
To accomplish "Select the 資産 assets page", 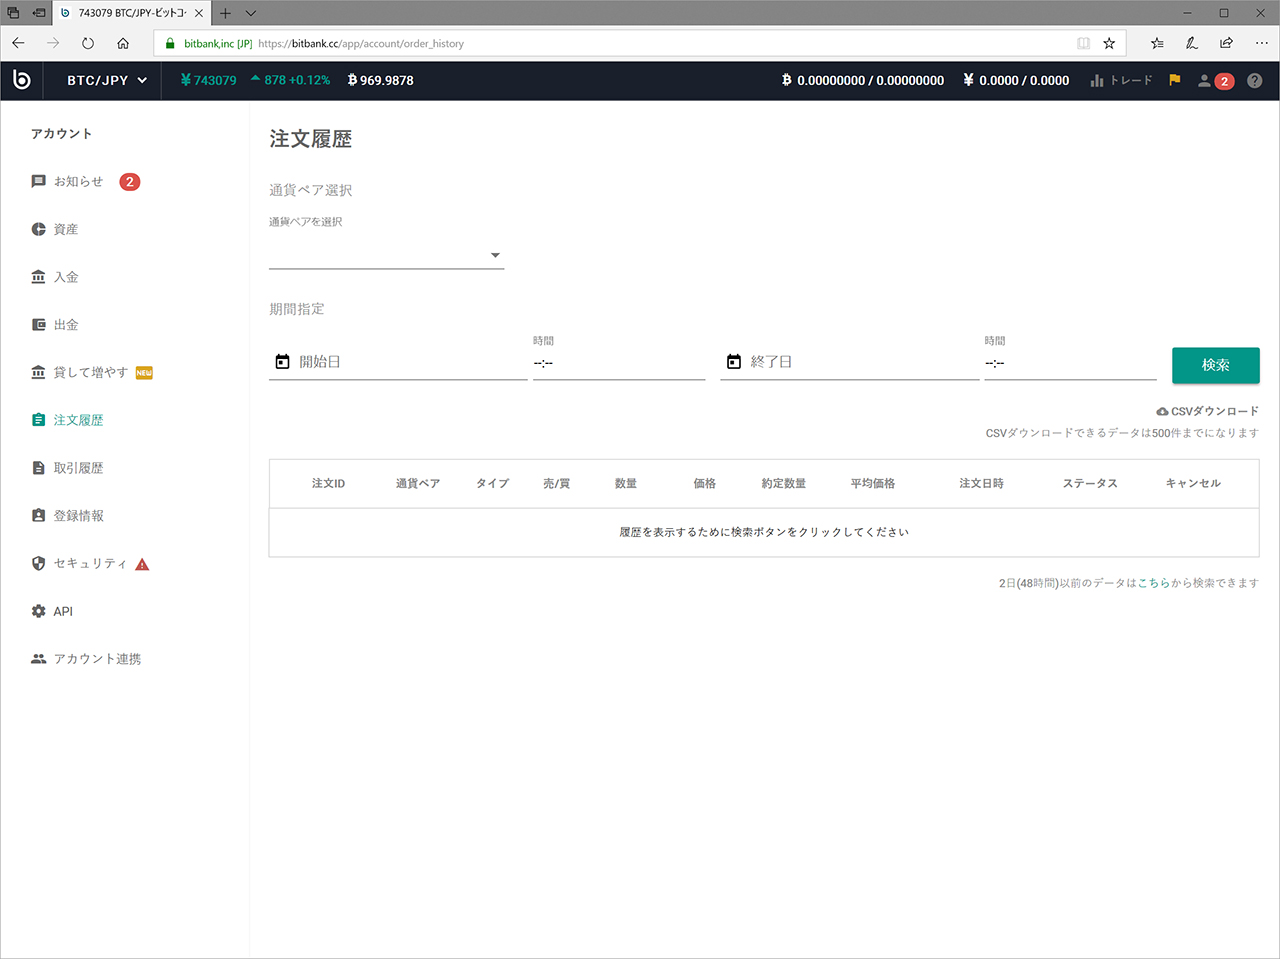I will tap(66, 229).
